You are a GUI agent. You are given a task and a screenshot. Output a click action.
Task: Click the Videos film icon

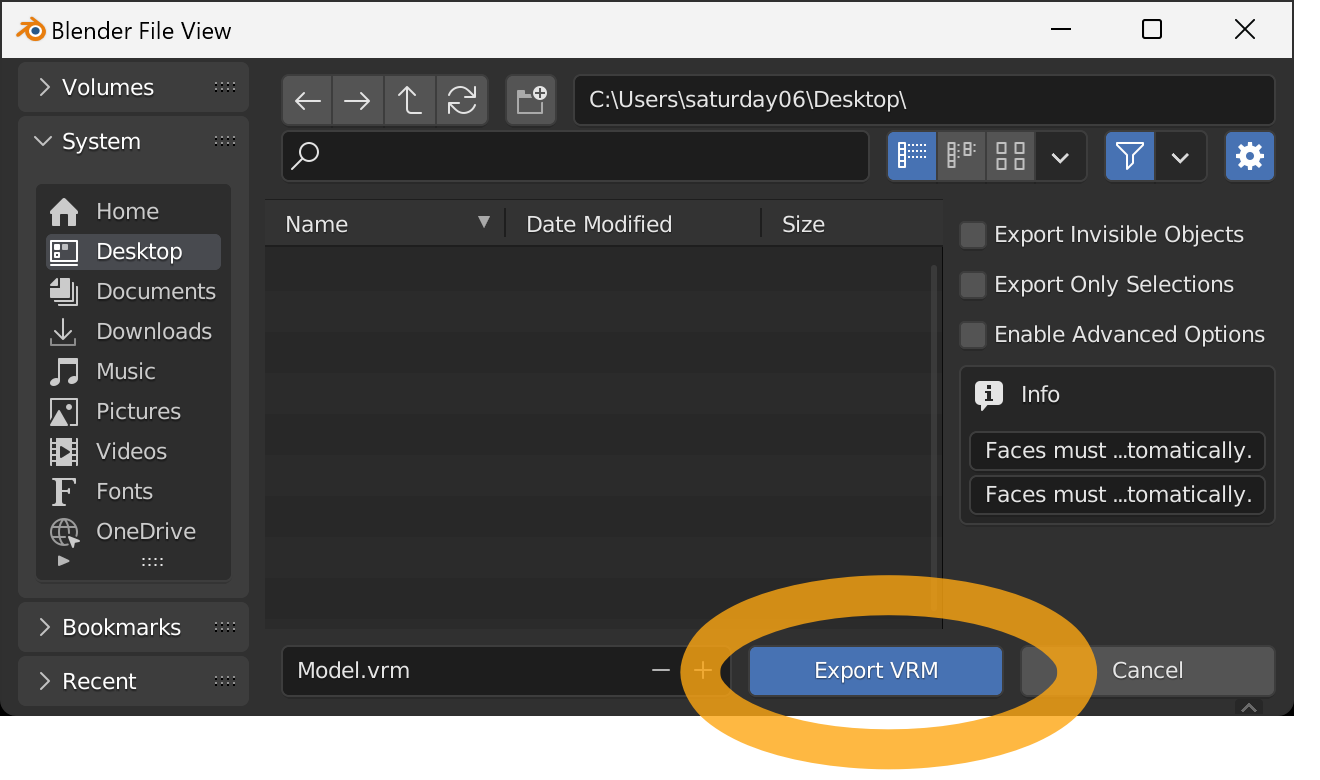click(x=64, y=451)
